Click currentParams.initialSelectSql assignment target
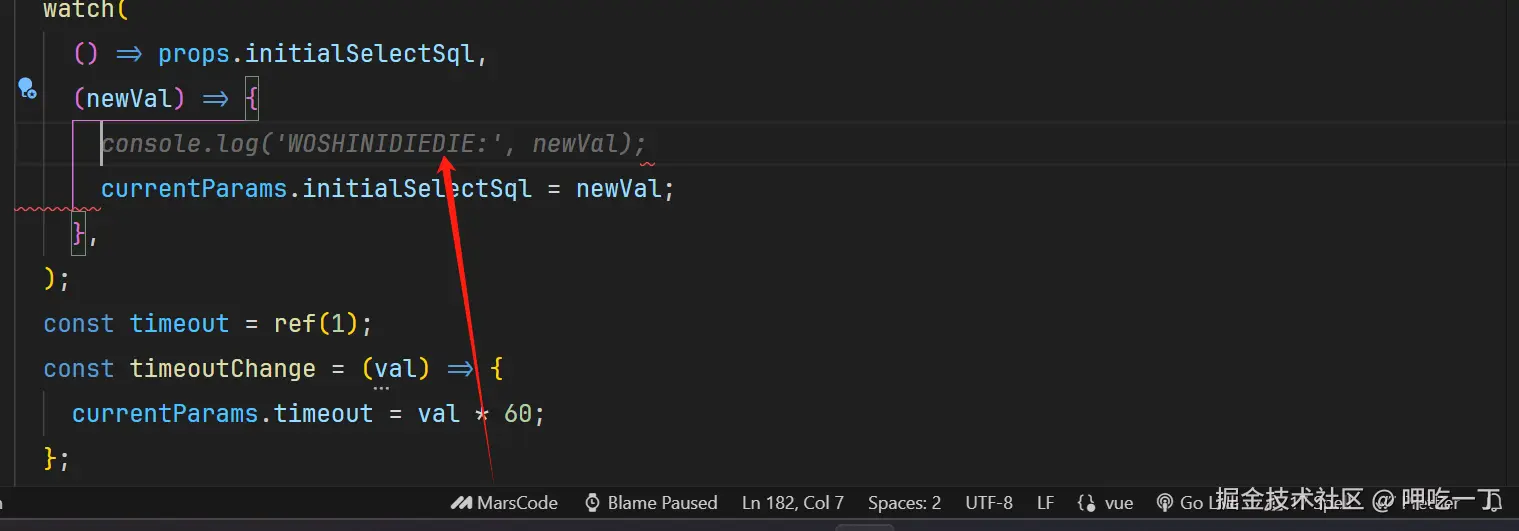The height and width of the screenshot is (531, 1519). (315, 188)
